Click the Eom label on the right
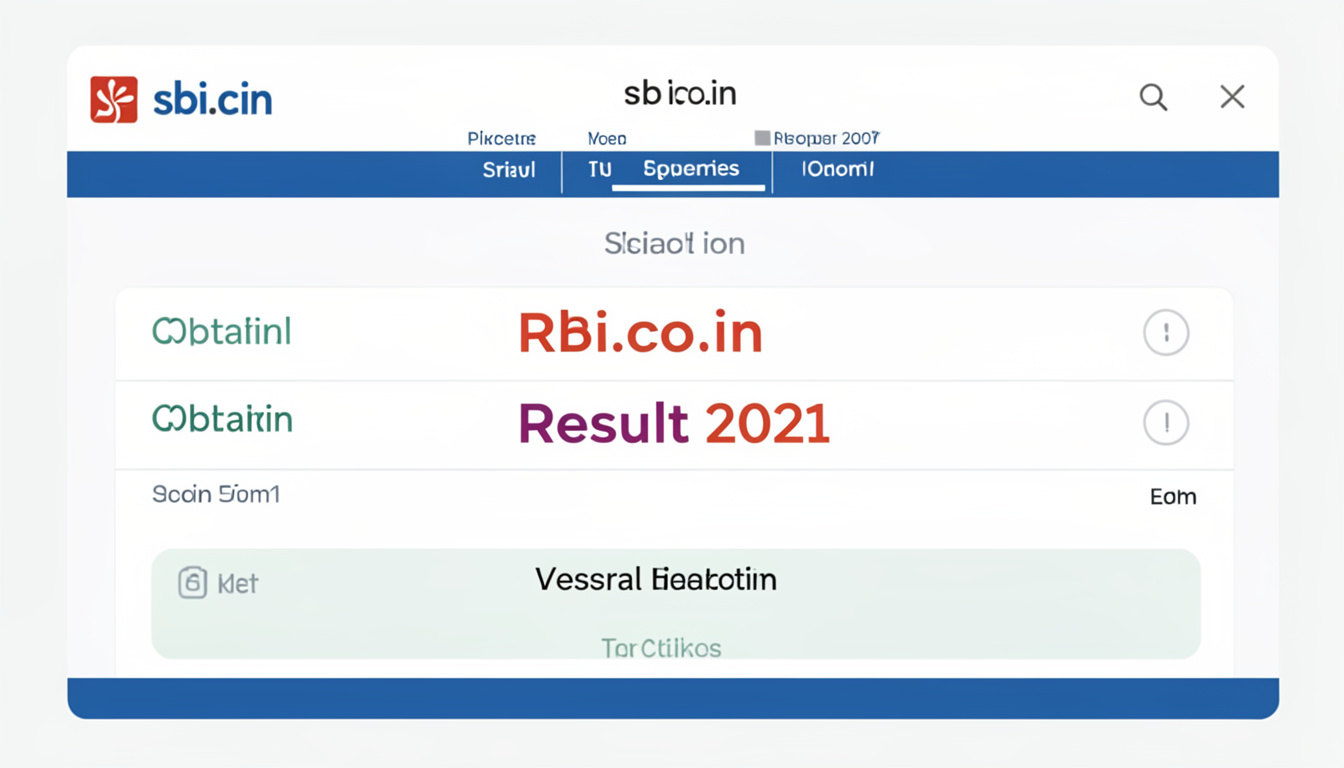The width and height of the screenshot is (1344, 768). tap(1172, 496)
